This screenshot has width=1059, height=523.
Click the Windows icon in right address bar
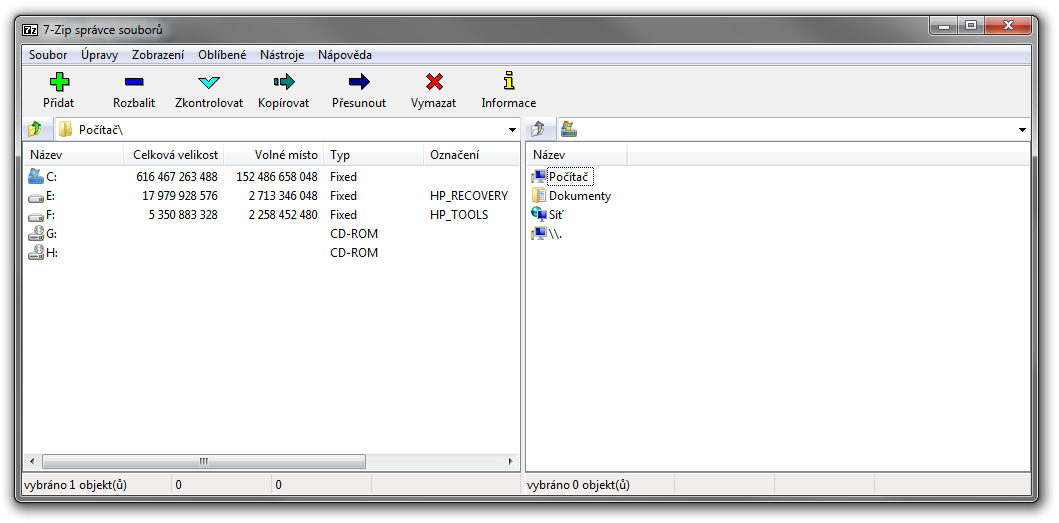[x=569, y=129]
